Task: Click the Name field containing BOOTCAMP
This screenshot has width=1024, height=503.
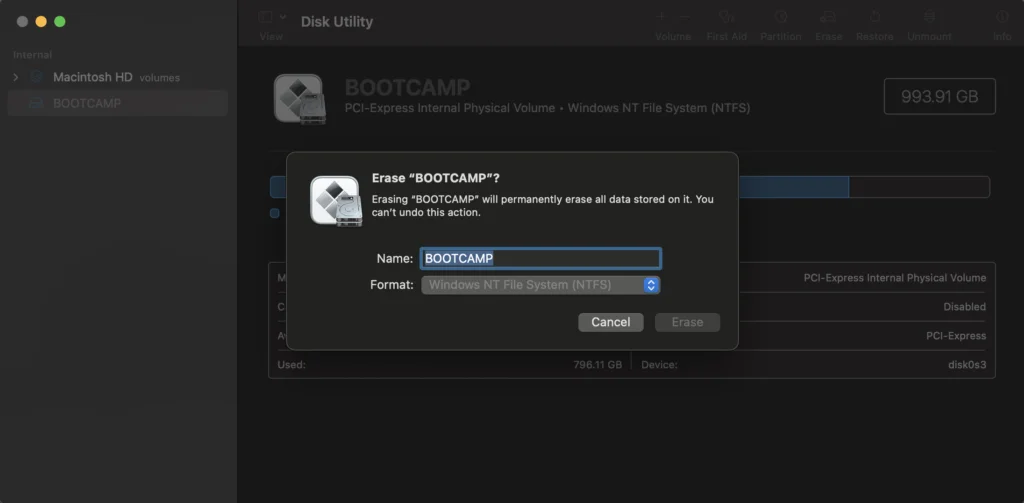Action: click(x=541, y=259)
